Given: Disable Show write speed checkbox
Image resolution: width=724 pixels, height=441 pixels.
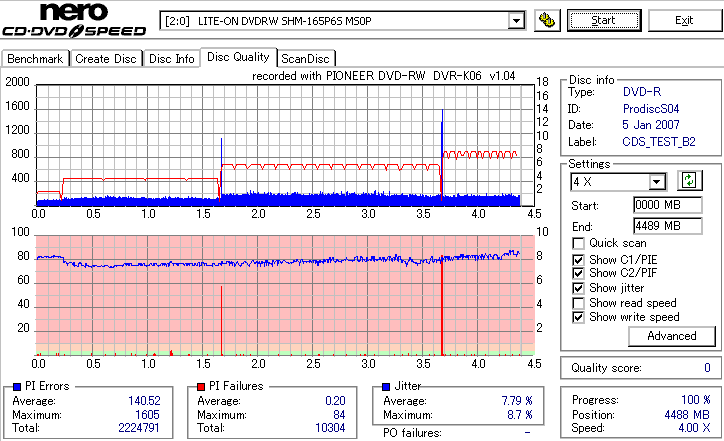Looking at the screenshot, I should pyautogui.click(x=578, y=317).
